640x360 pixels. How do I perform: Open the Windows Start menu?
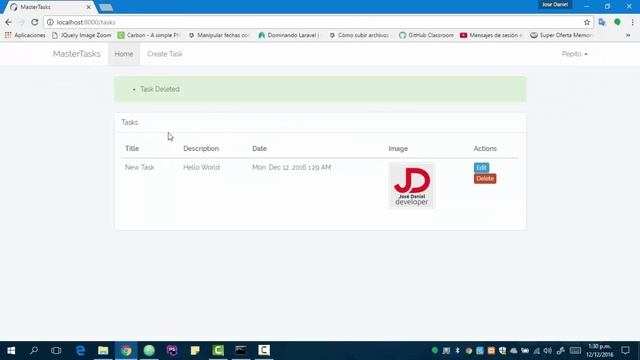click(11, 350)
